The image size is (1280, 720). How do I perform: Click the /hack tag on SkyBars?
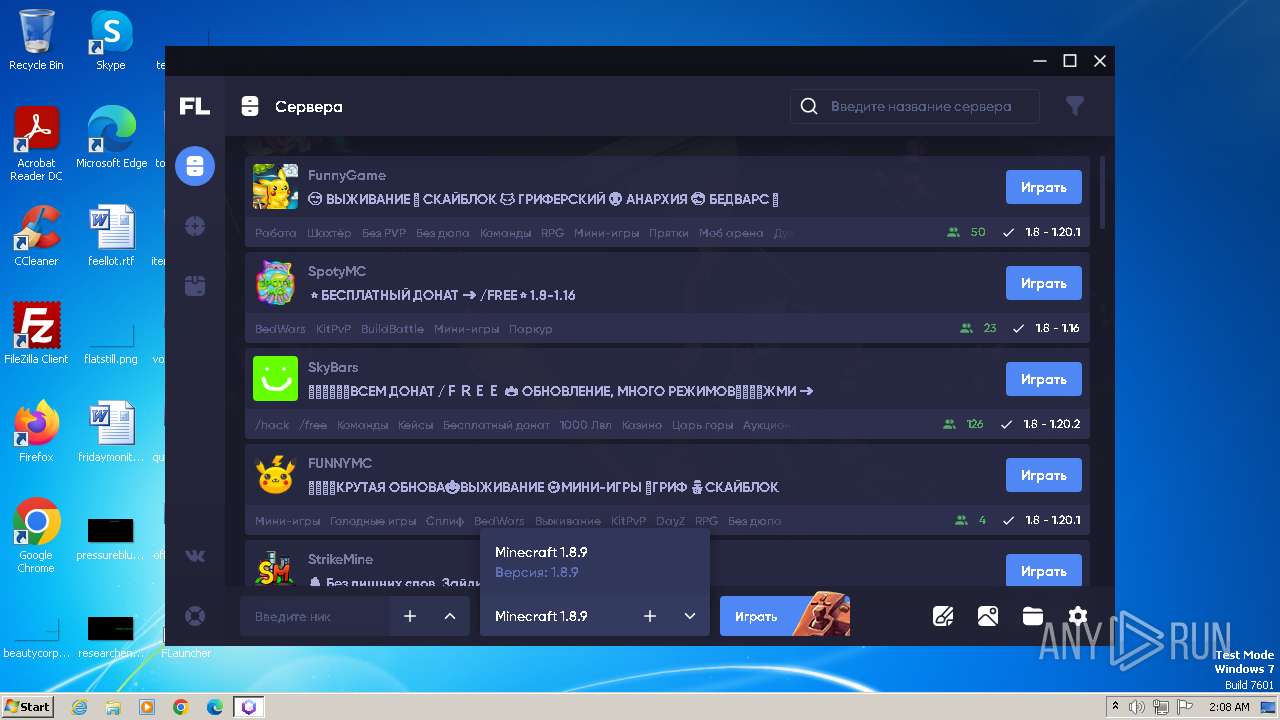(x=272, y=425)
